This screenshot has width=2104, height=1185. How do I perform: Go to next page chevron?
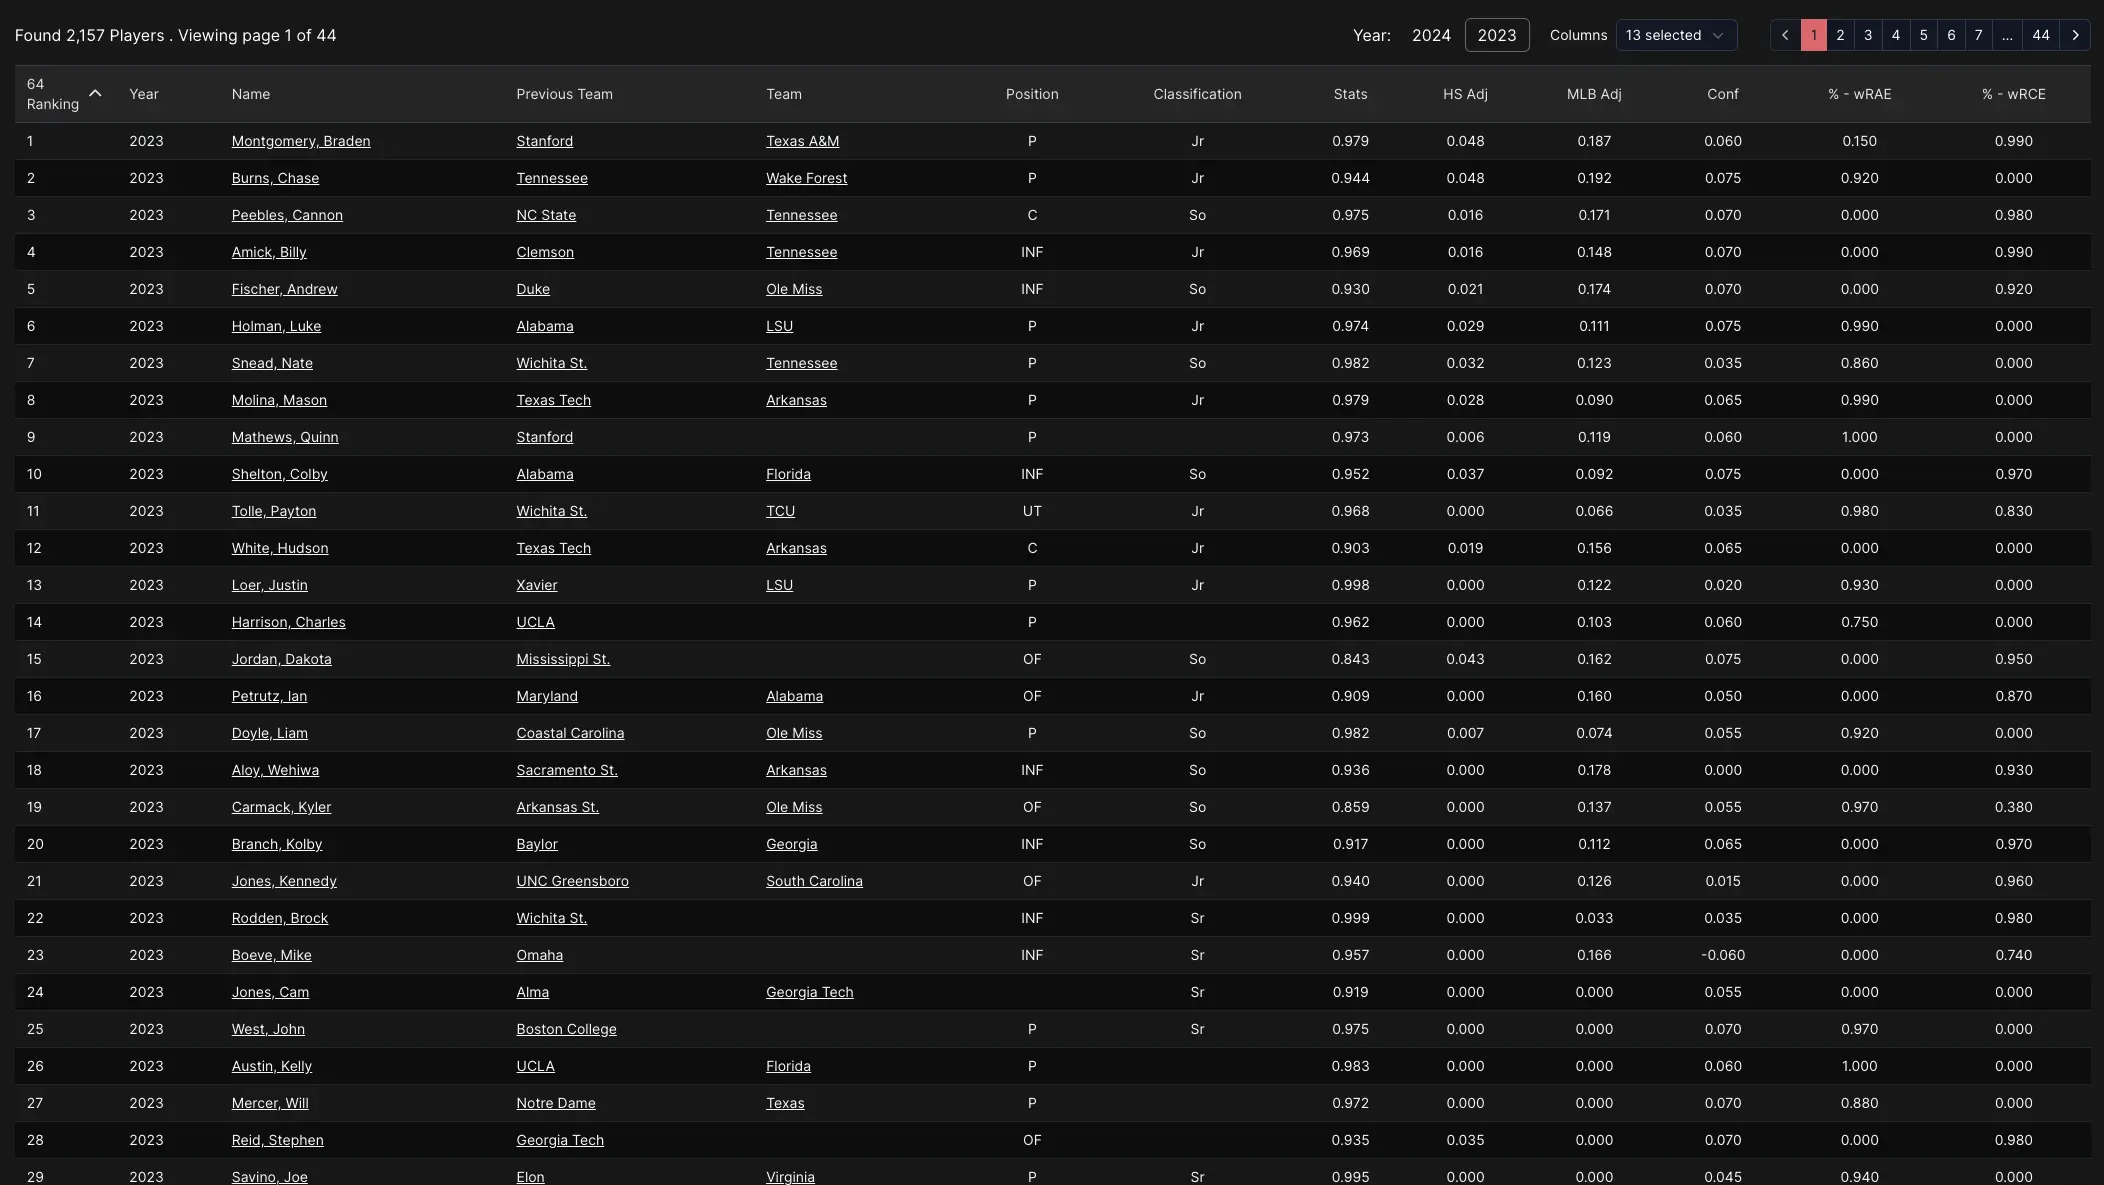[x=2075, y=35]
